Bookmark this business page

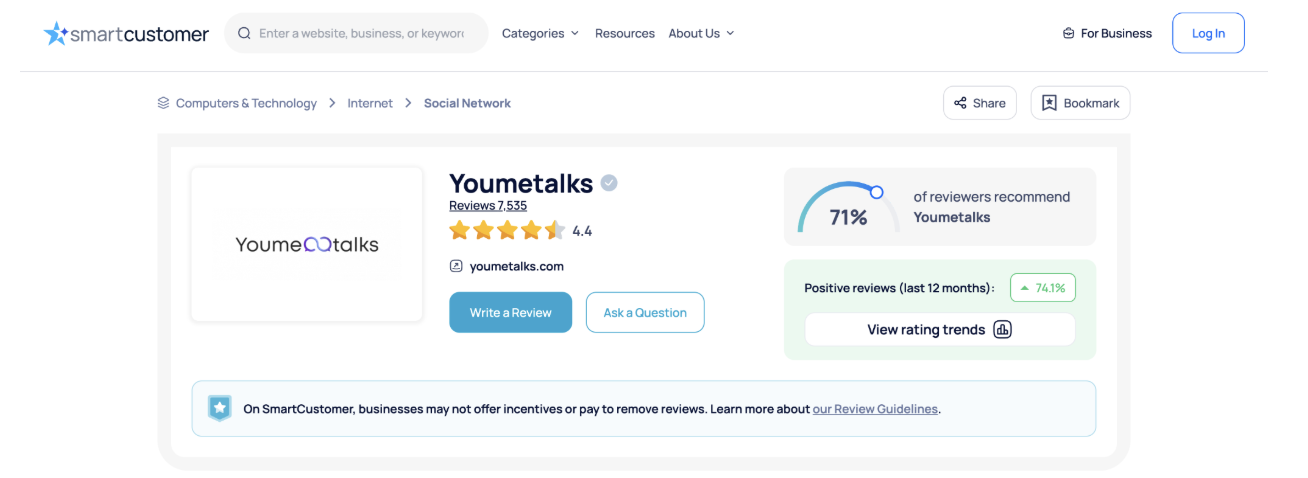[x=1080, y=103]
